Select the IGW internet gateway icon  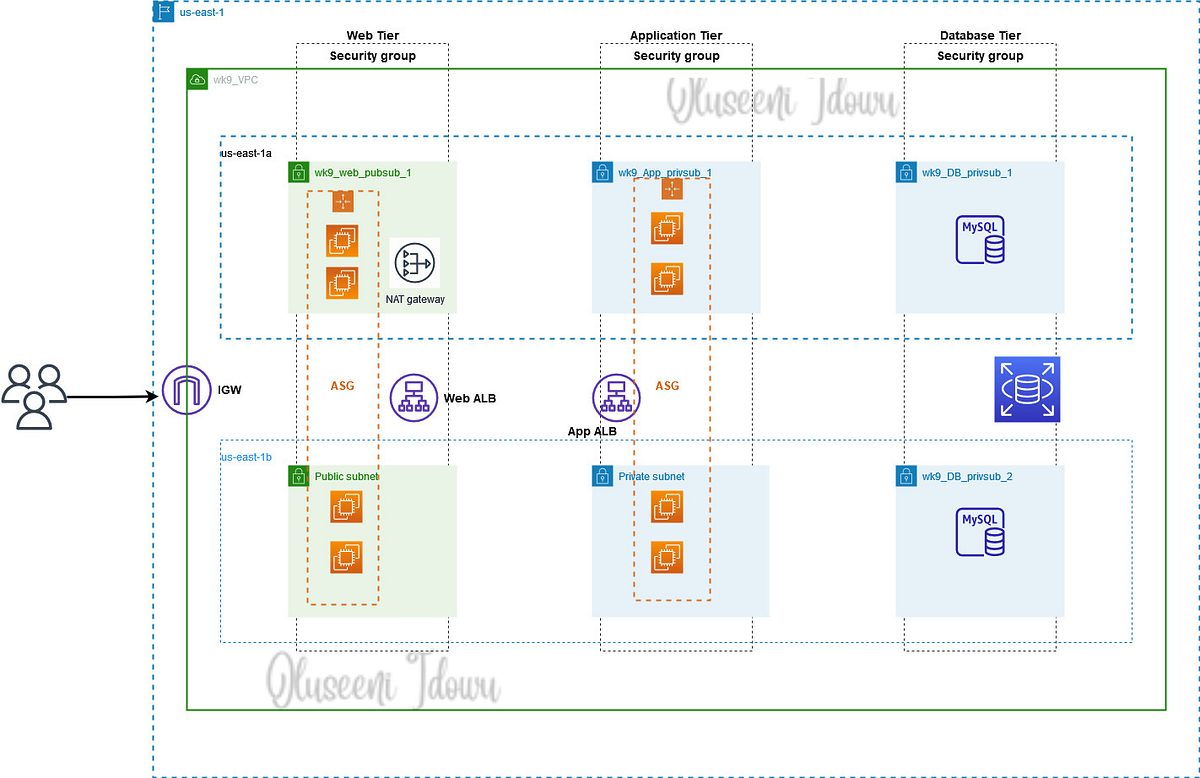point(185,390)
